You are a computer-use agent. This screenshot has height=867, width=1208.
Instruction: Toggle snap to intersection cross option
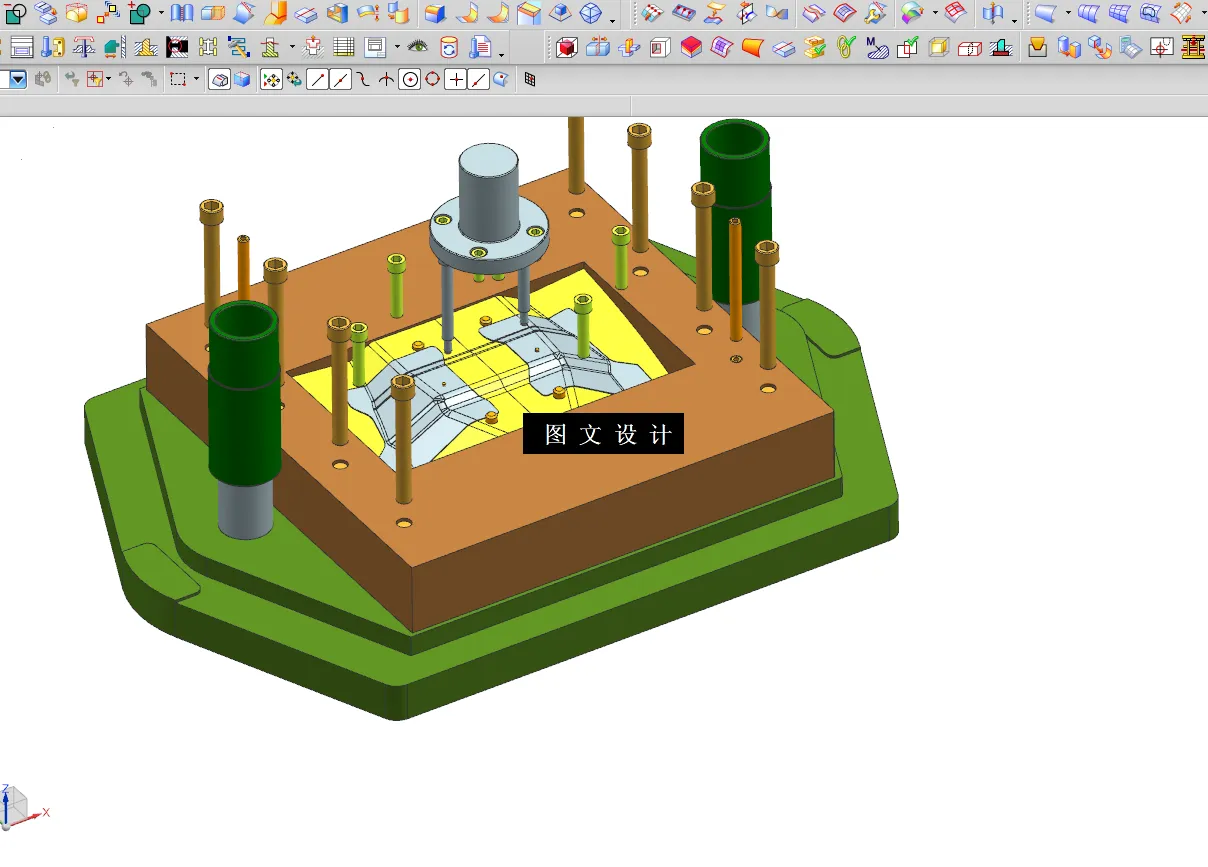386,80
